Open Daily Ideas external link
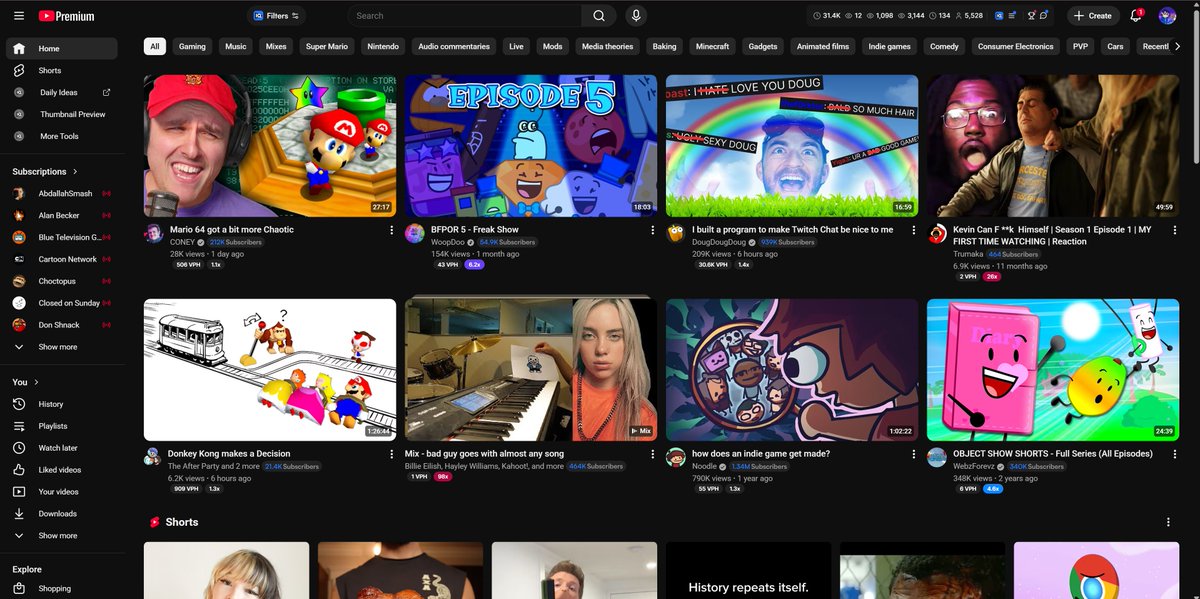Viewport: 1200px width, 599px height. coord(106,92)
